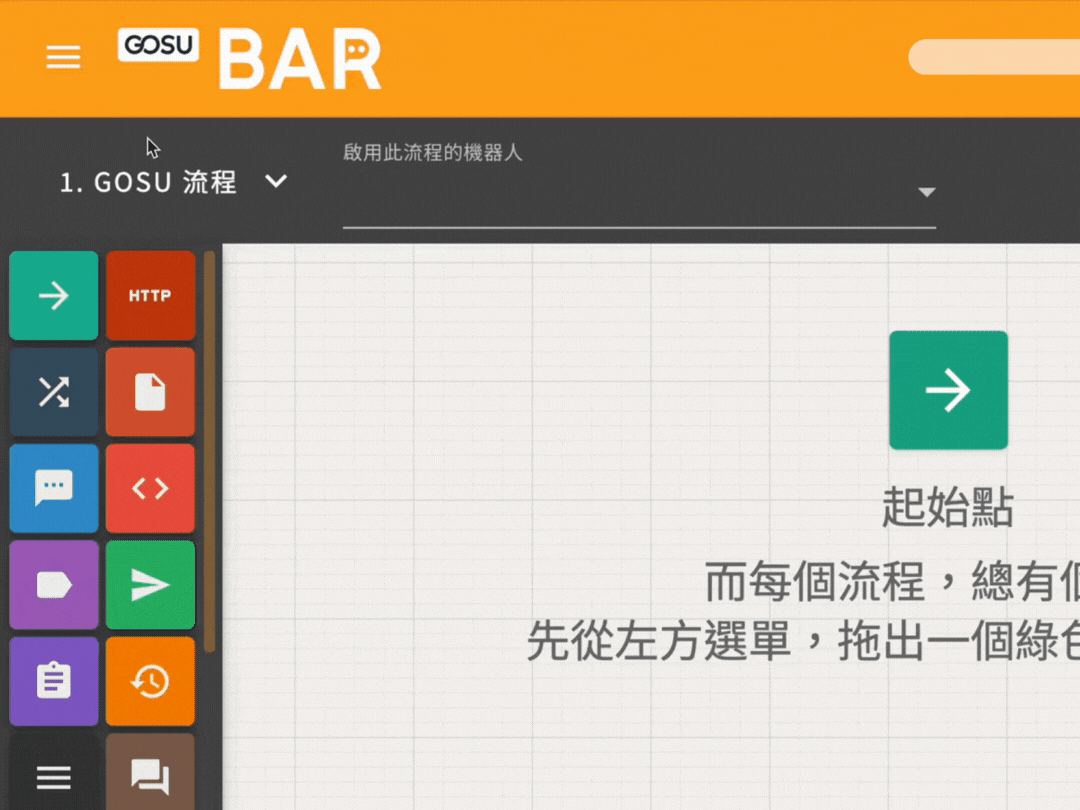Choose the purple clipboard node icon
Screen dimensions: 1080x810
(53, 681)
